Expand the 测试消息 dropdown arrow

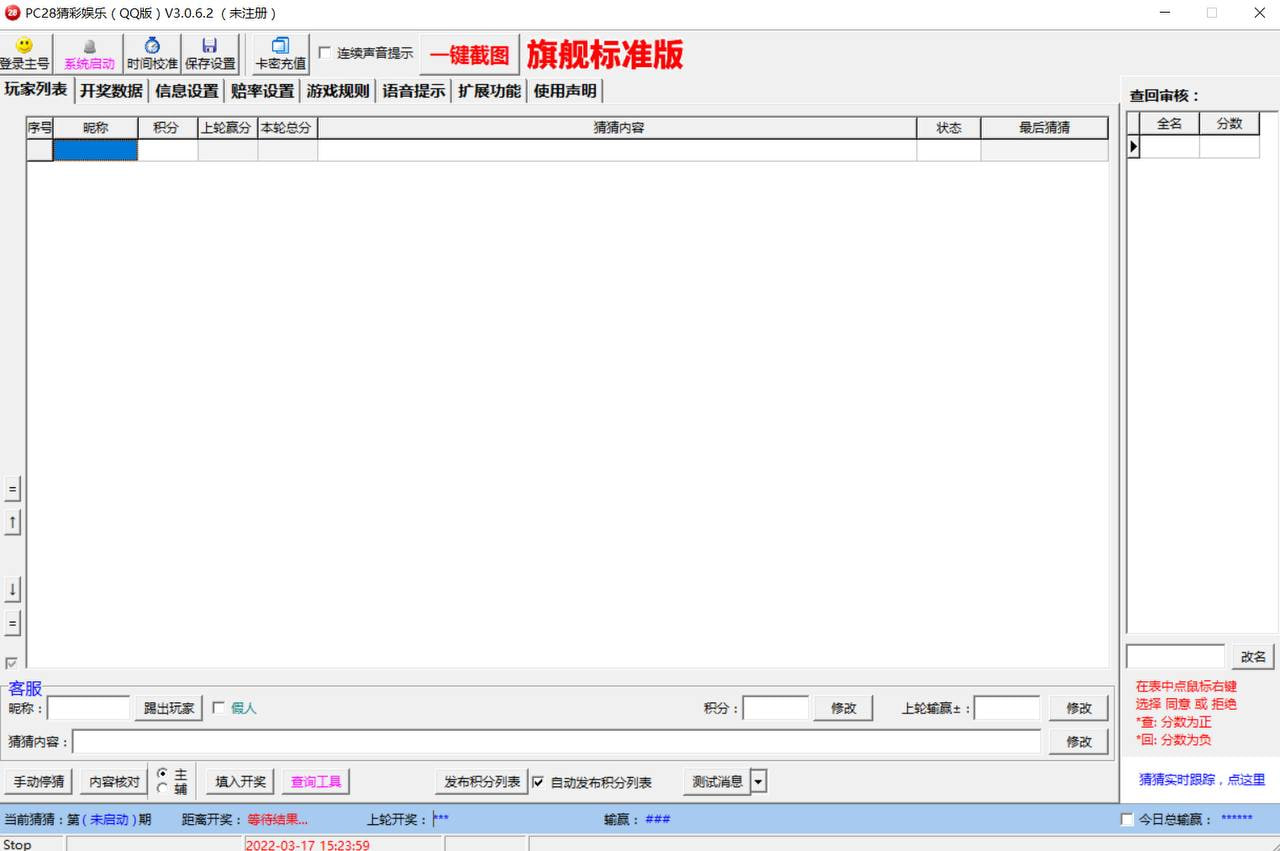pyautogui.click(x=758, y=782)
